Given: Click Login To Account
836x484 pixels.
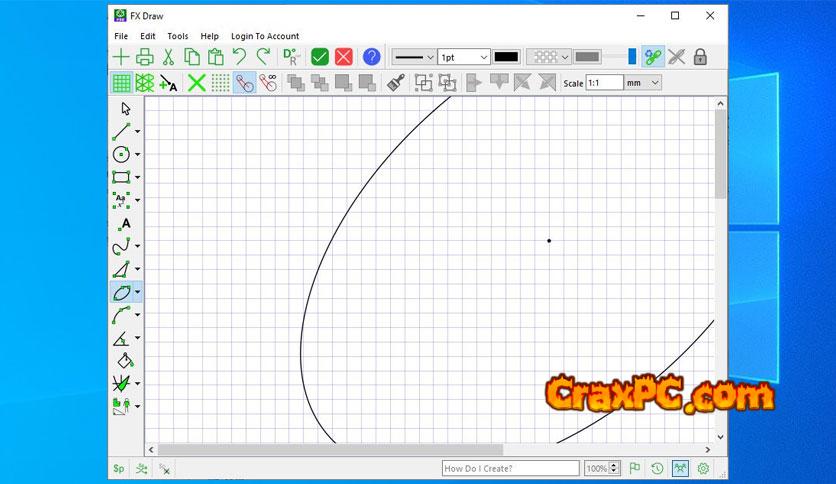Looking at the screenshot, I should click(265, 36).
